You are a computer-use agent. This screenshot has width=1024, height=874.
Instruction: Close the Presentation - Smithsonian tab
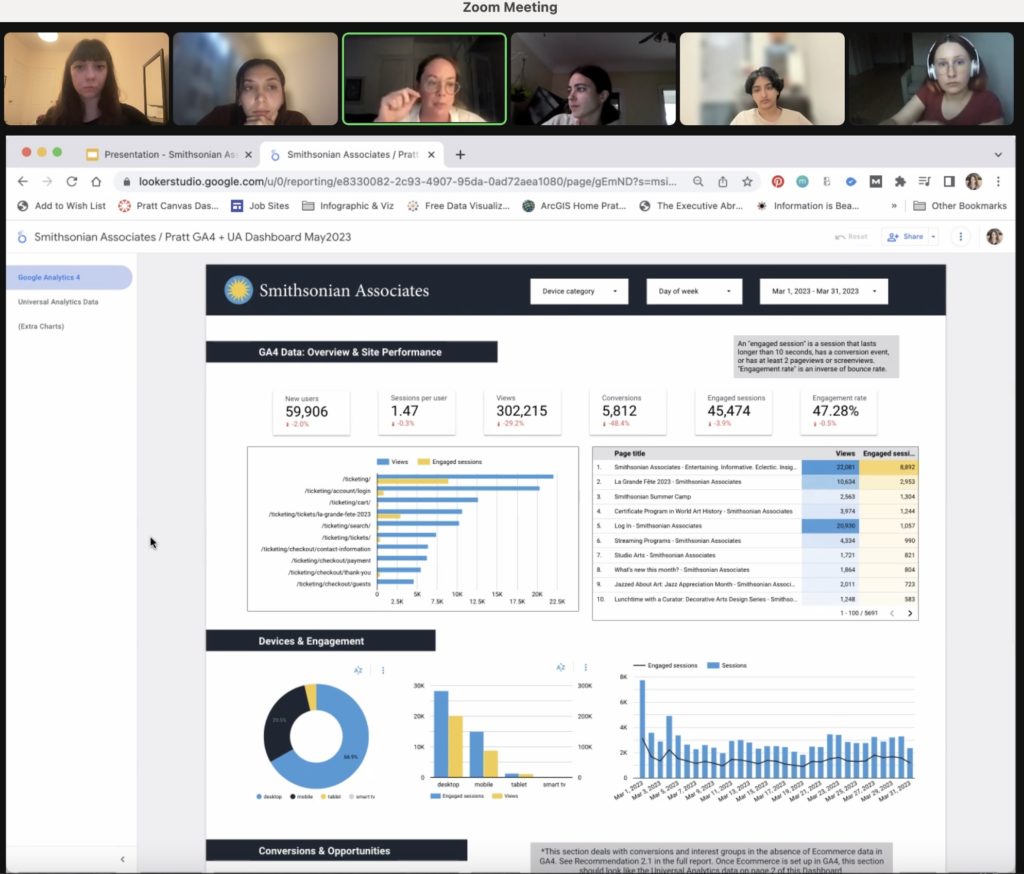coord(248,155)
